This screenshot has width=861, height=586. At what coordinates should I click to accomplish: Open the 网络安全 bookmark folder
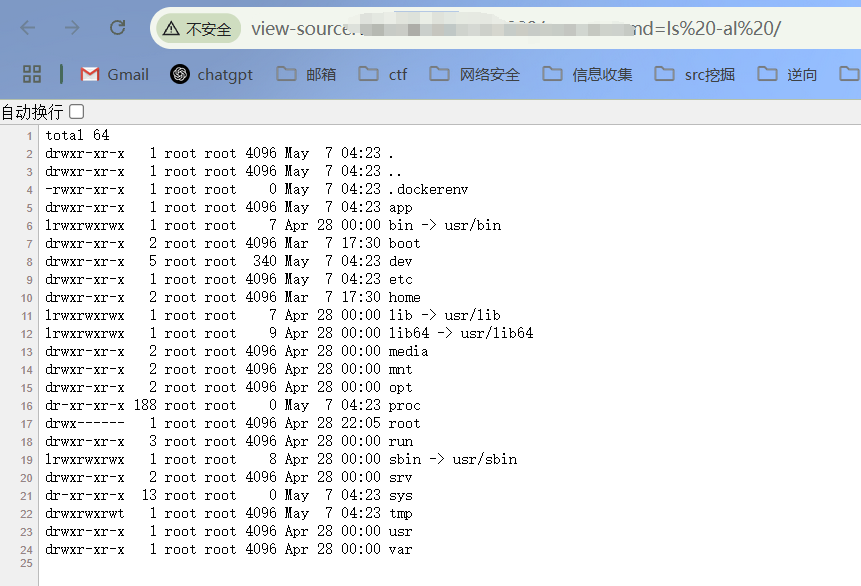(x=474, y=74)
